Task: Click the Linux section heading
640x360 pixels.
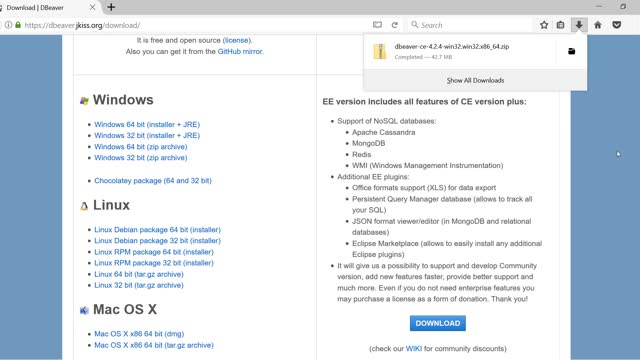Action: click(x=111, y=205)
